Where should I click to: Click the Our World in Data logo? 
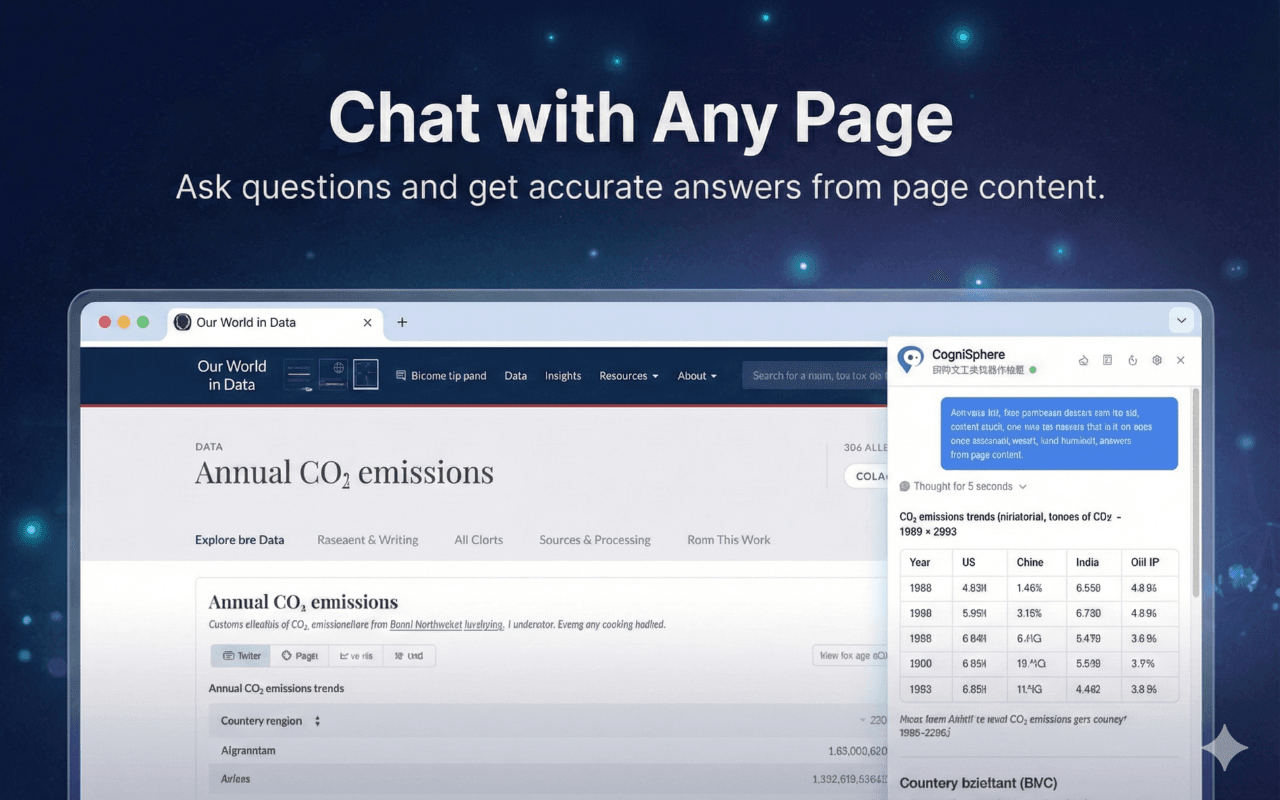coord(232,375)
